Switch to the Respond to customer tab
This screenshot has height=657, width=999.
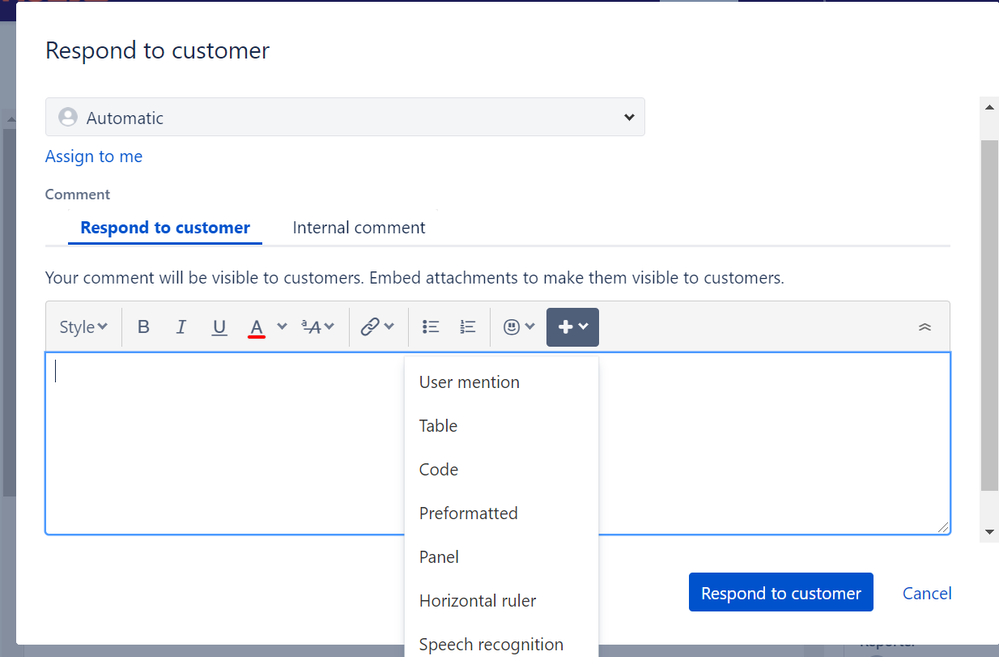[165, 227]
